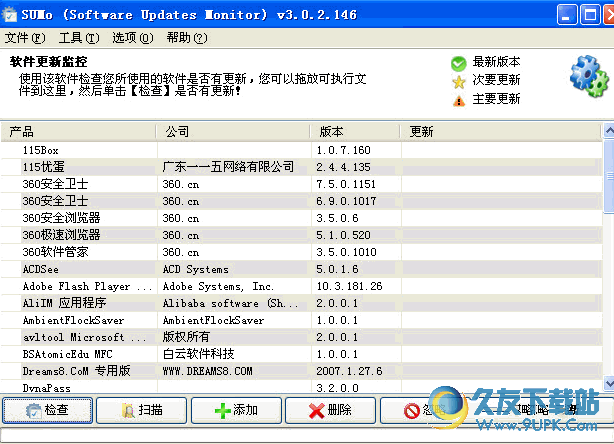Screen dimensions: 614x444
Task: Click the 主要更新 legend label
Action: (x=497, y=99)
